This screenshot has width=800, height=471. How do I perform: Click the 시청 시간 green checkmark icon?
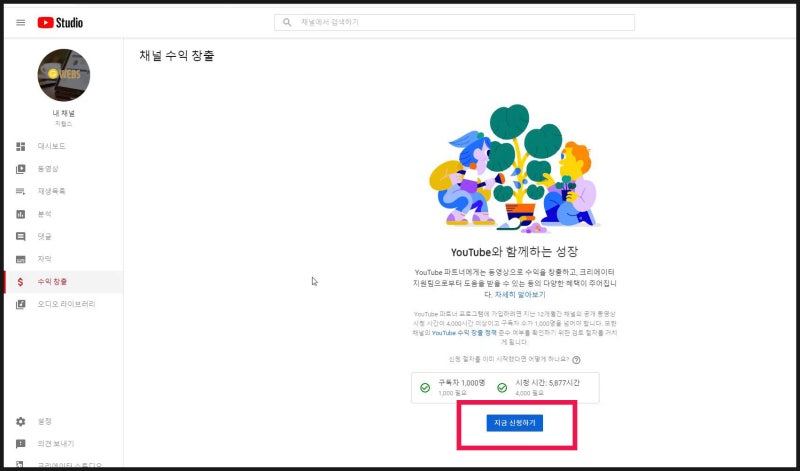pos(502,388)
